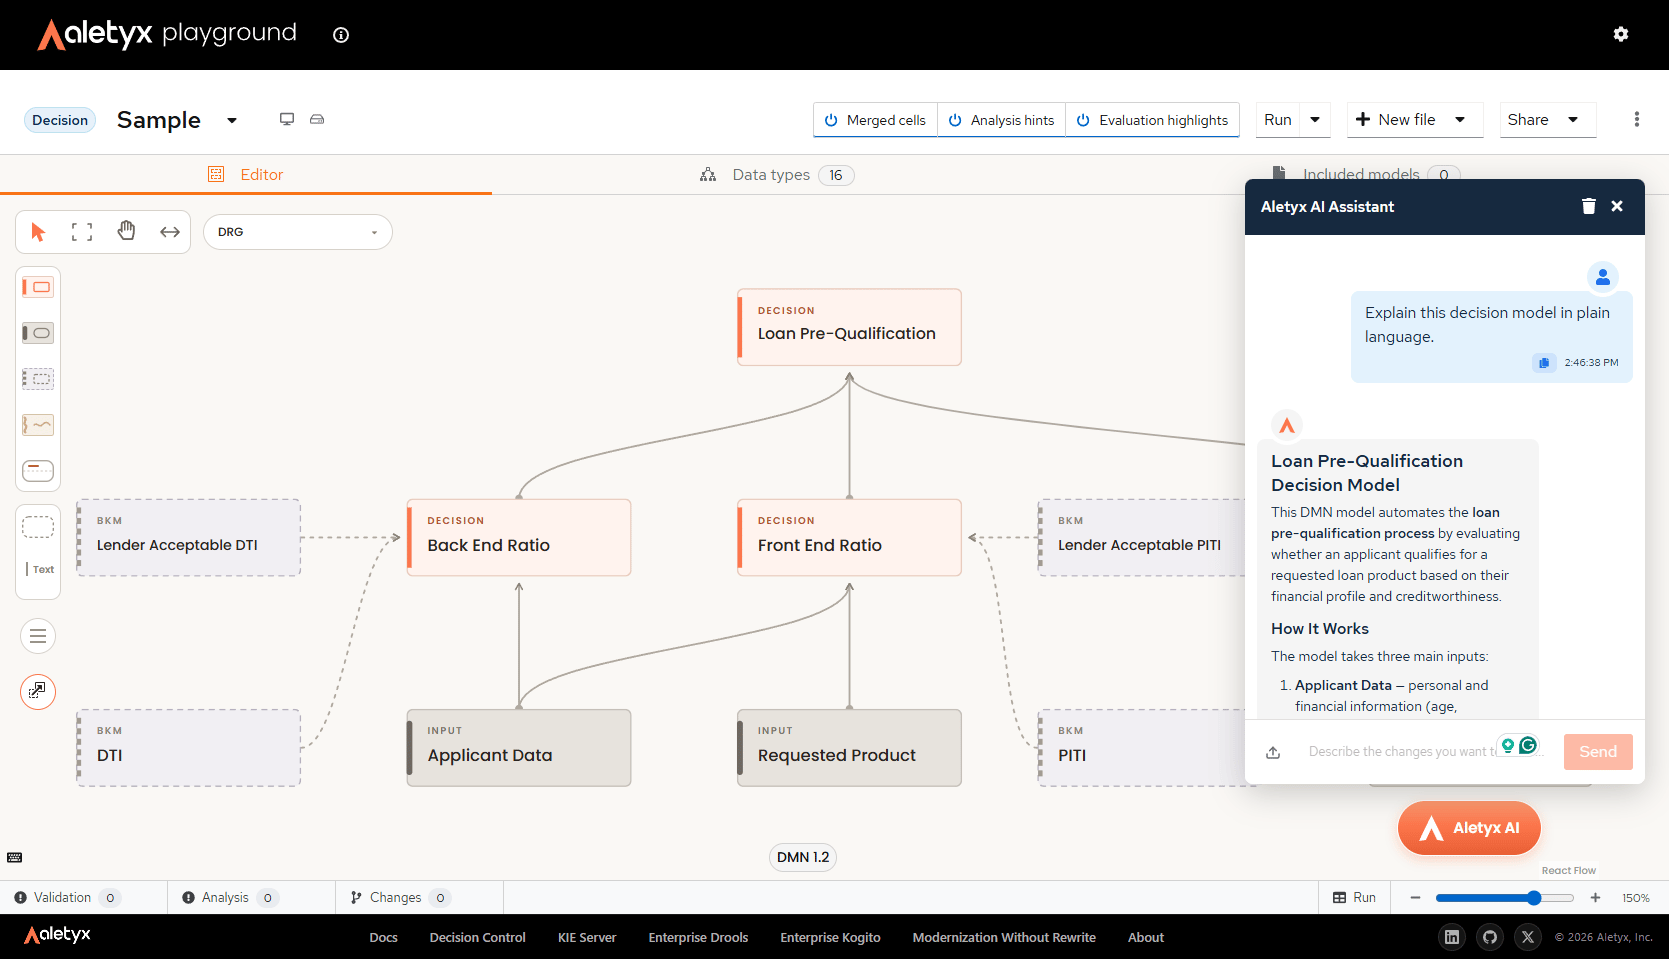Screen dimensions: 1669x959
Task: Toggle Merged cells option
Action: point(875,120)
